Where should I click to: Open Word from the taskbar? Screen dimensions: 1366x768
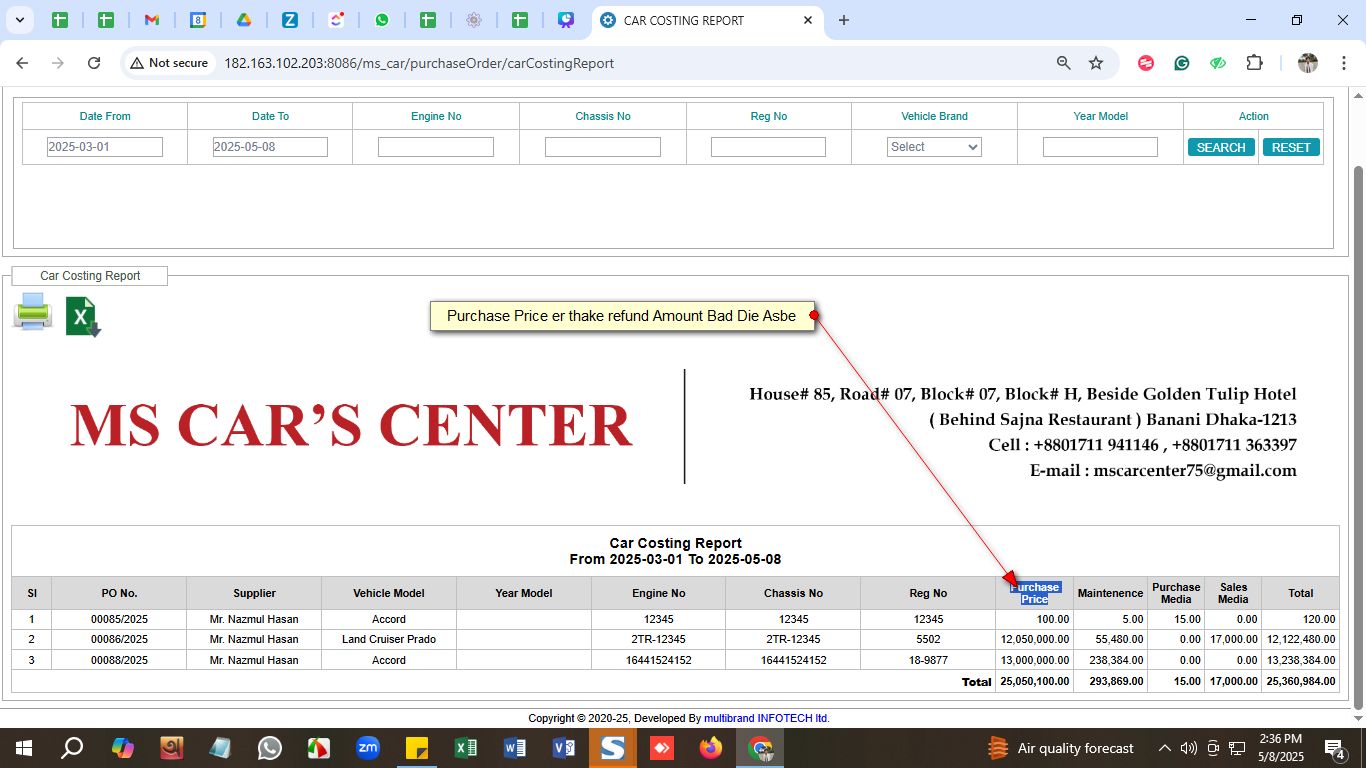click(515, 748)
